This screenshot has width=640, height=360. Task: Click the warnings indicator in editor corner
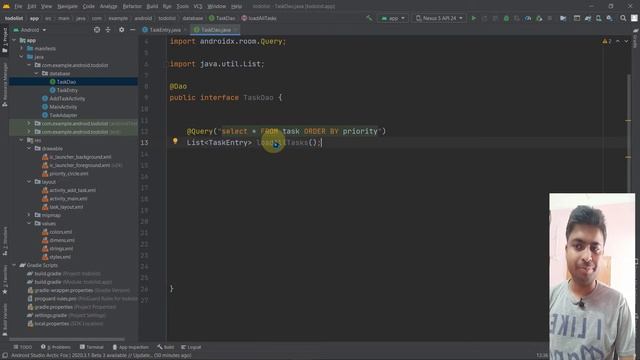coord(607,41)
